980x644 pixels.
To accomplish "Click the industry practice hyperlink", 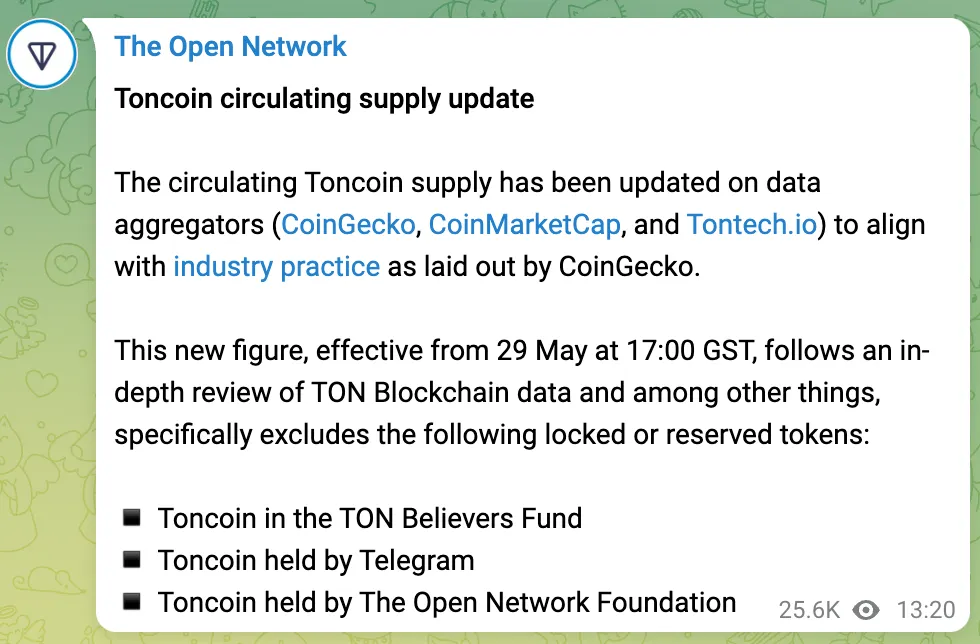I will (x=276, y=266).
